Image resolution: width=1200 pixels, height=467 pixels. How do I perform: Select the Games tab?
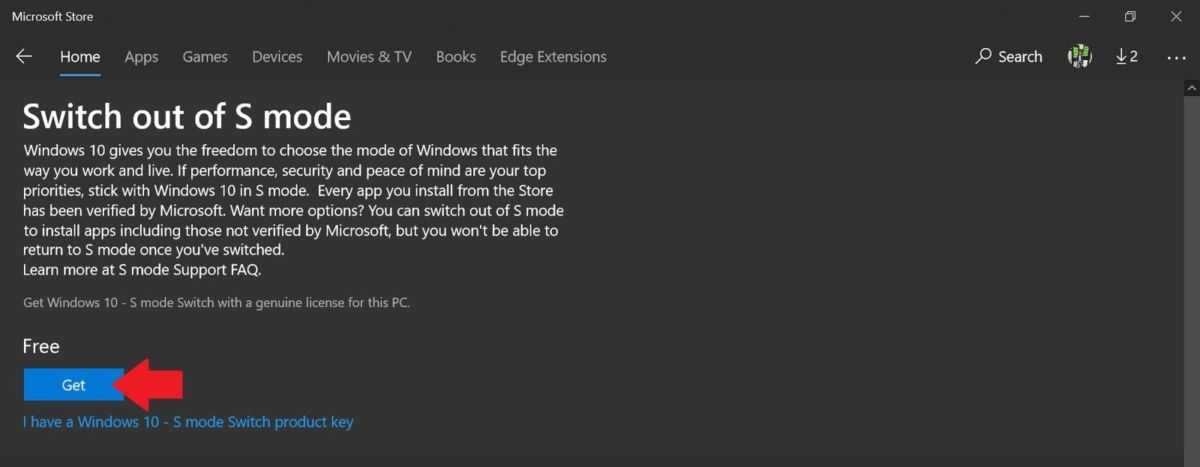[205, 57]
